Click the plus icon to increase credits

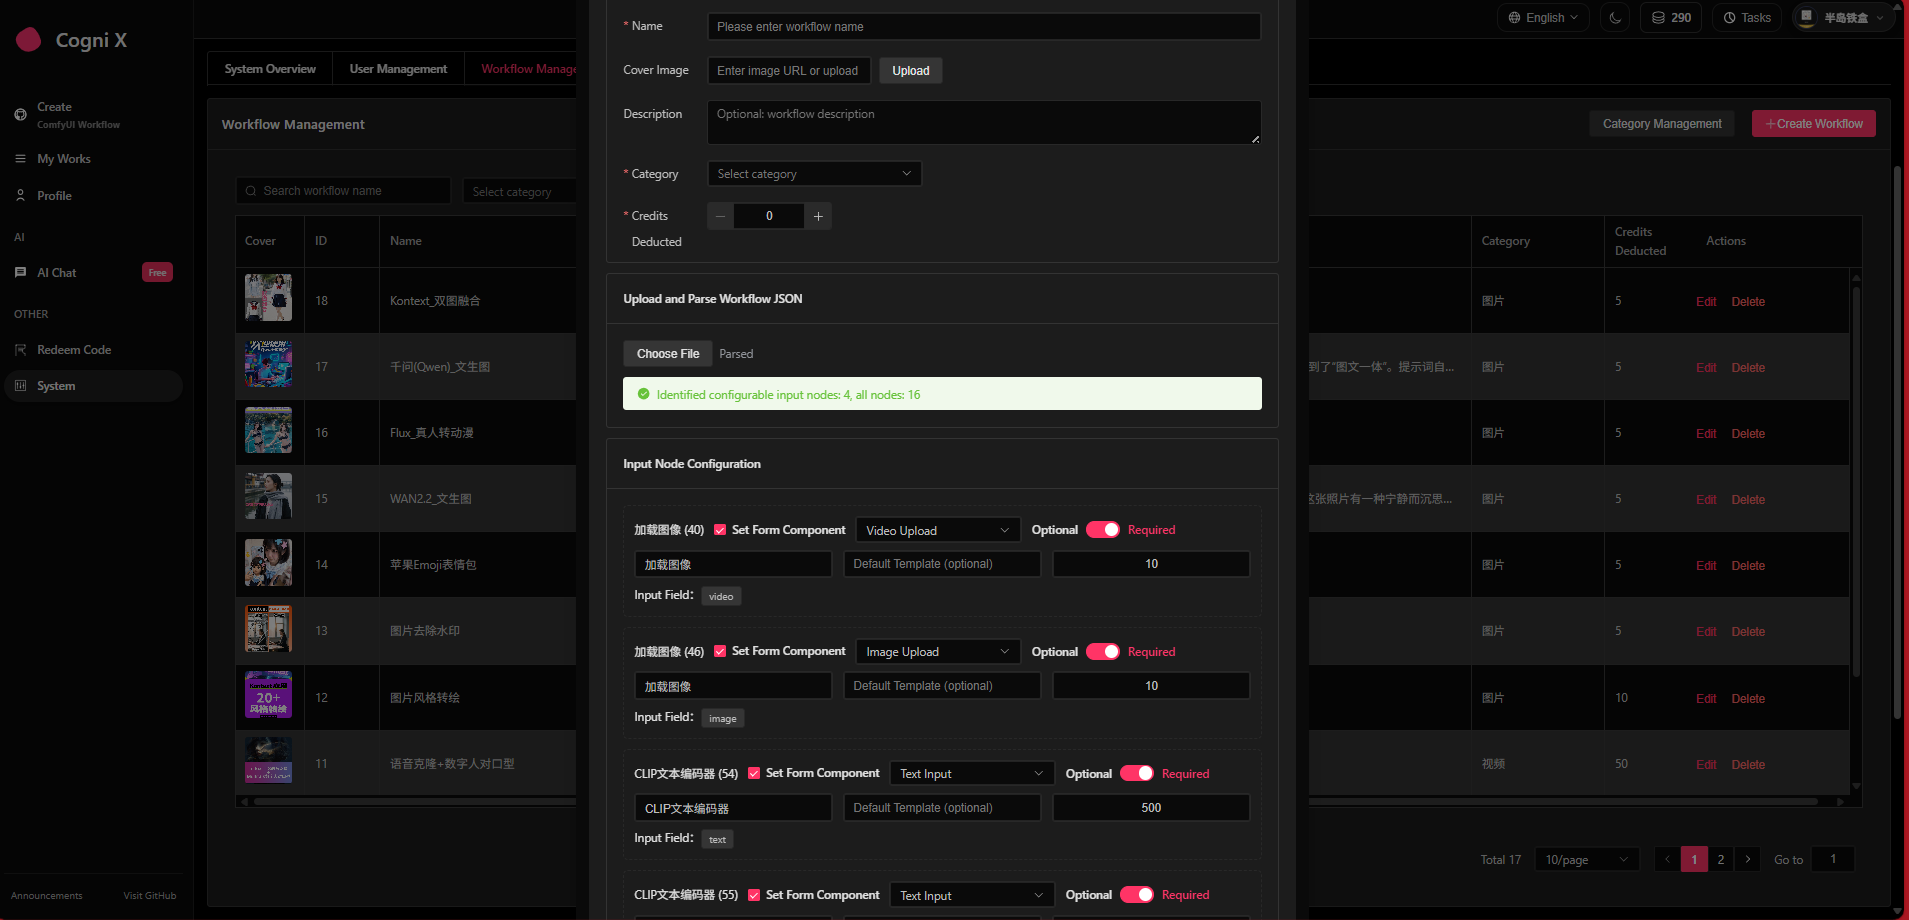coord(818,216)
